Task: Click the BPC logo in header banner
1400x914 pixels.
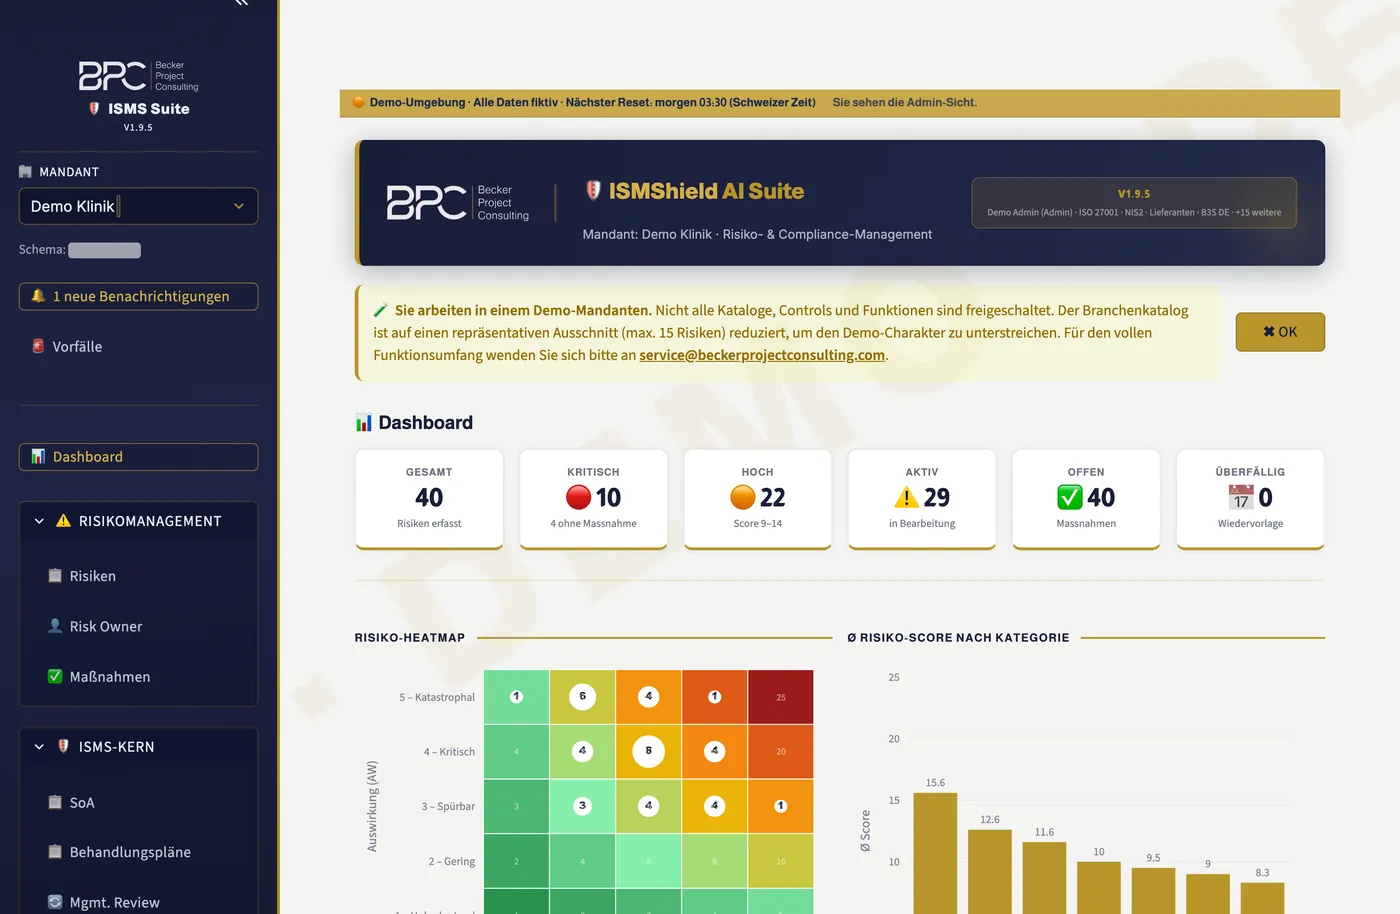Action: click(458, 202)
